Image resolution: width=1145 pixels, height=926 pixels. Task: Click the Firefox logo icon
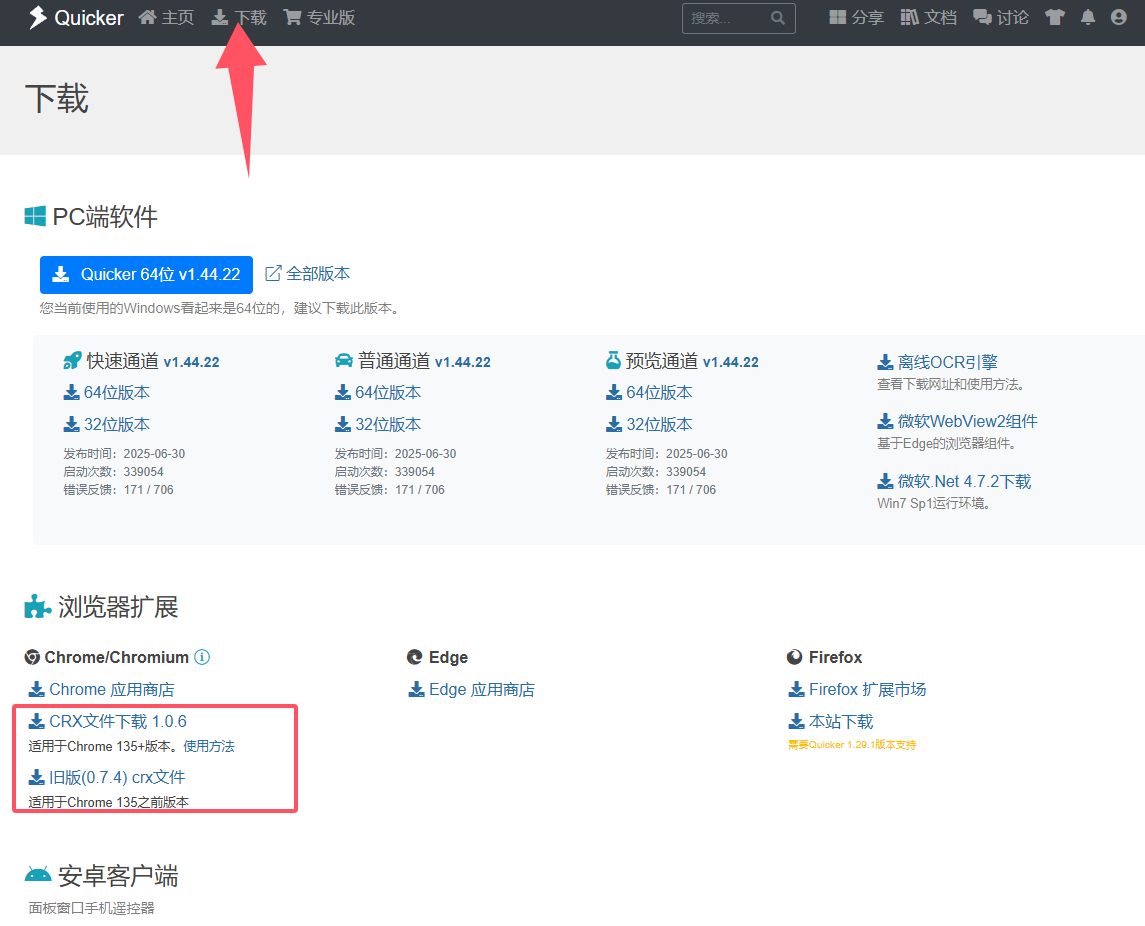(794, 657)
